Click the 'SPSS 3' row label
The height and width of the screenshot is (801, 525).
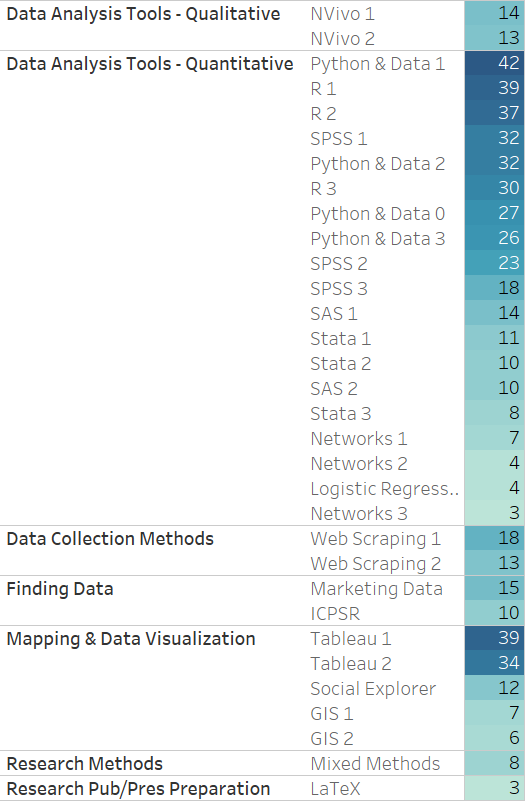pyautogui.click(x=339, y=289)
